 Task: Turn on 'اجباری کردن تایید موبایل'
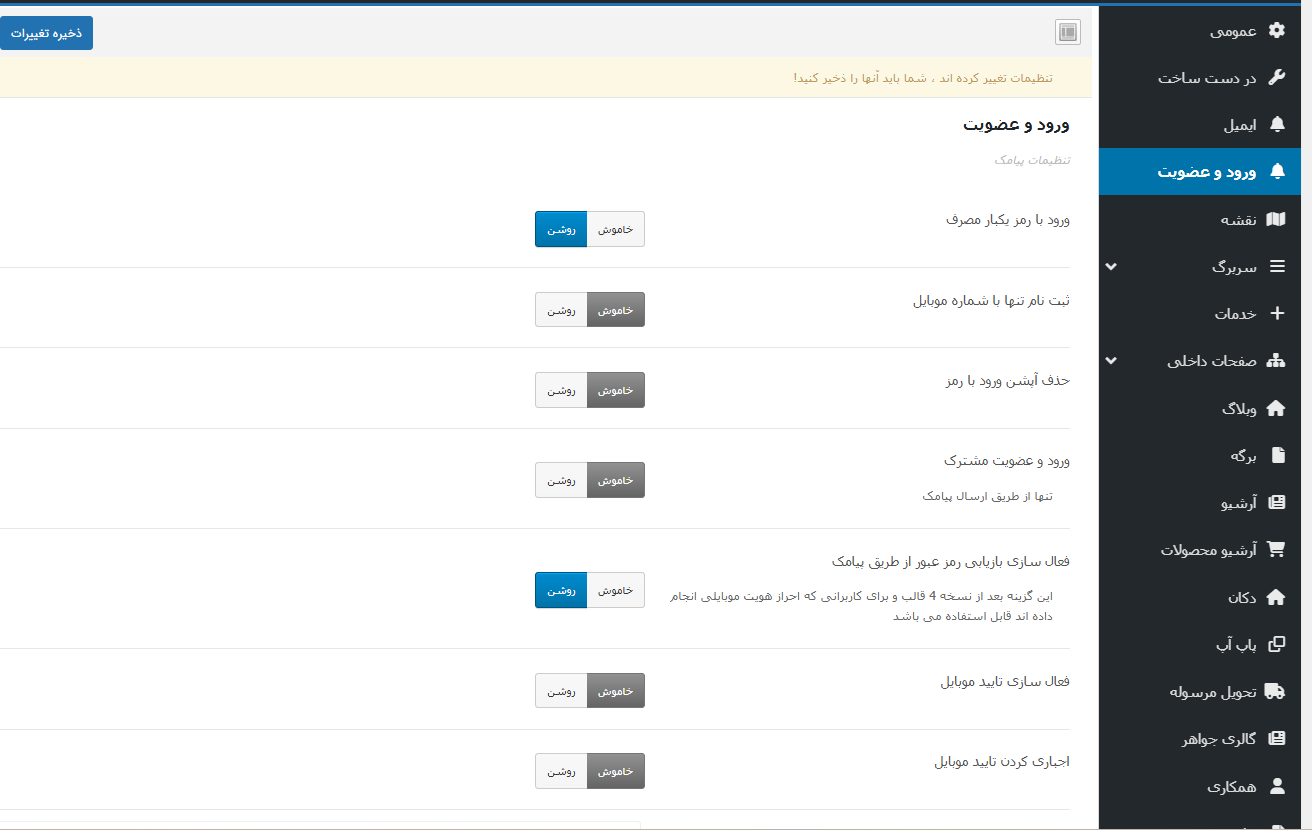pyautogui.click(x=561, y=771)
